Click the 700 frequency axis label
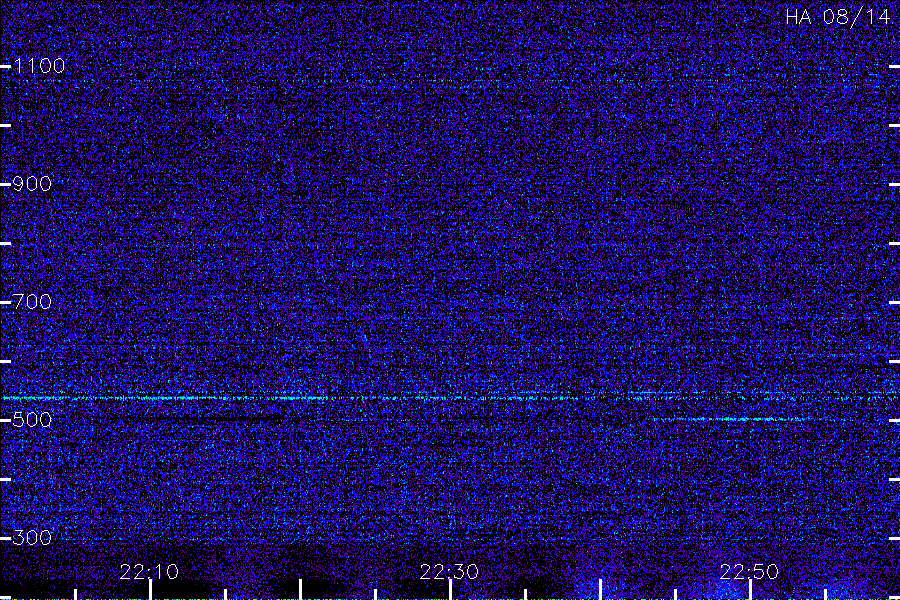This screenshot has width=900, height=600. click(x=32, y=302)
